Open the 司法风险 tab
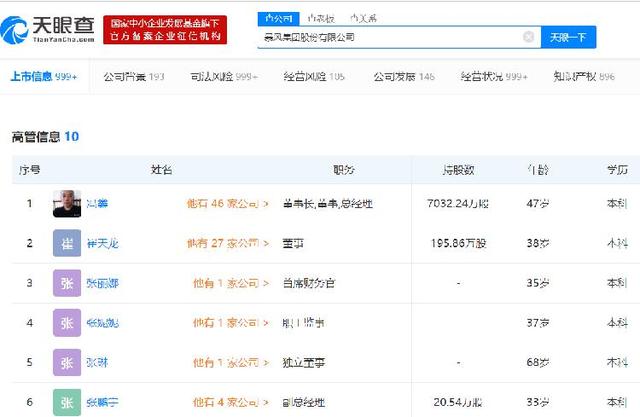 point(224,76)
